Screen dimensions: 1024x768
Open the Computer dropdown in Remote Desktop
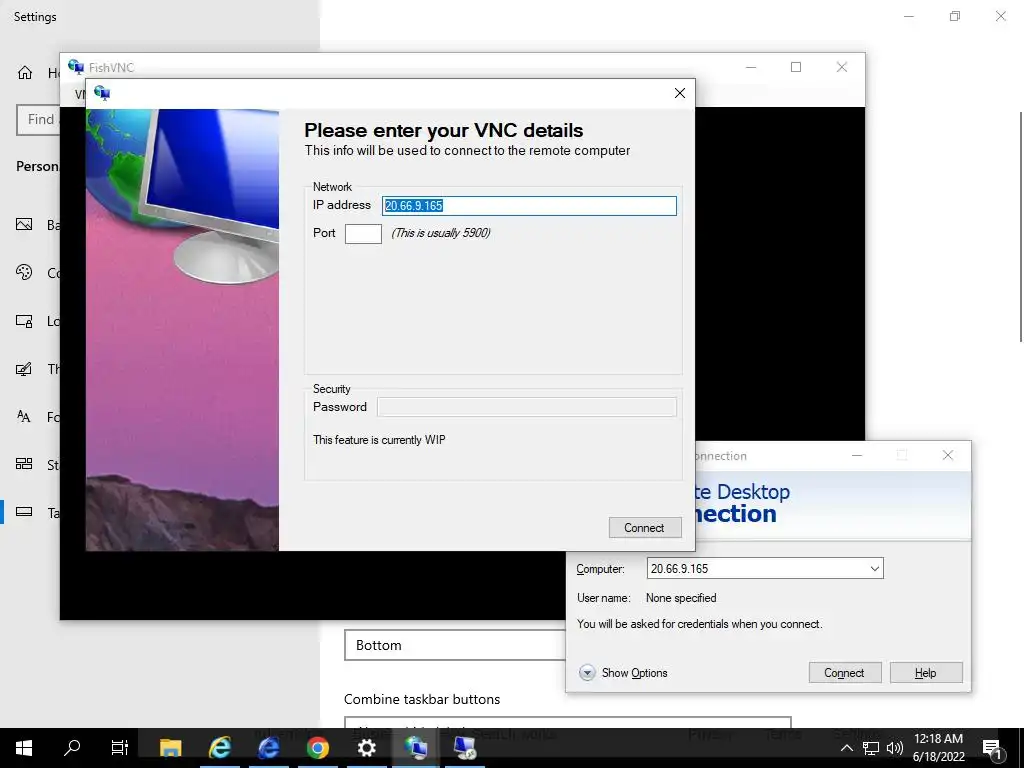[x=874, y=569]
